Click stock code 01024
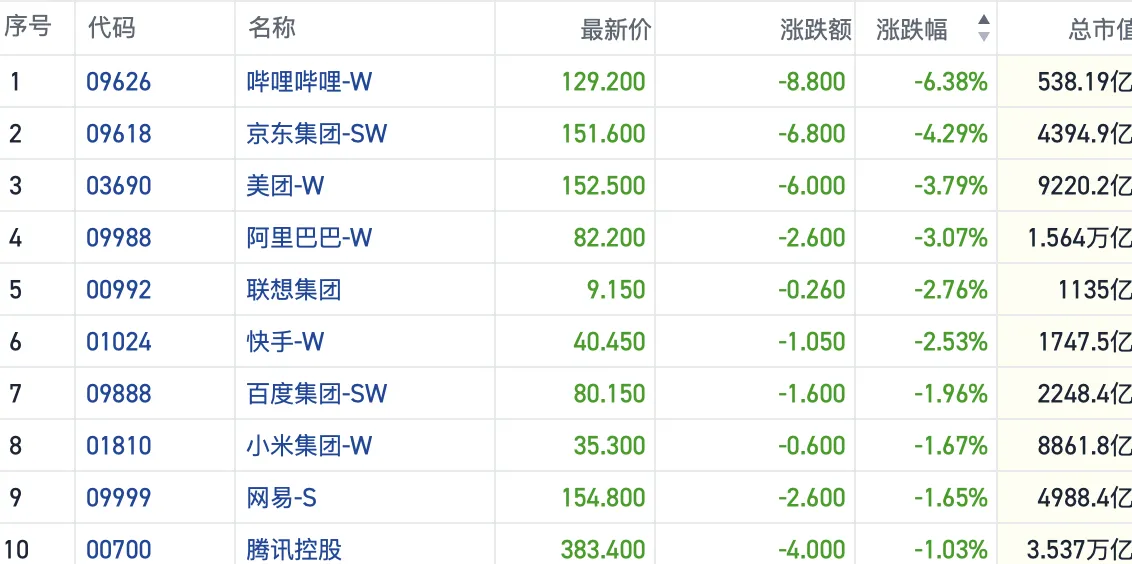This screenshot has width=1132, height=564. pos(118,342)
